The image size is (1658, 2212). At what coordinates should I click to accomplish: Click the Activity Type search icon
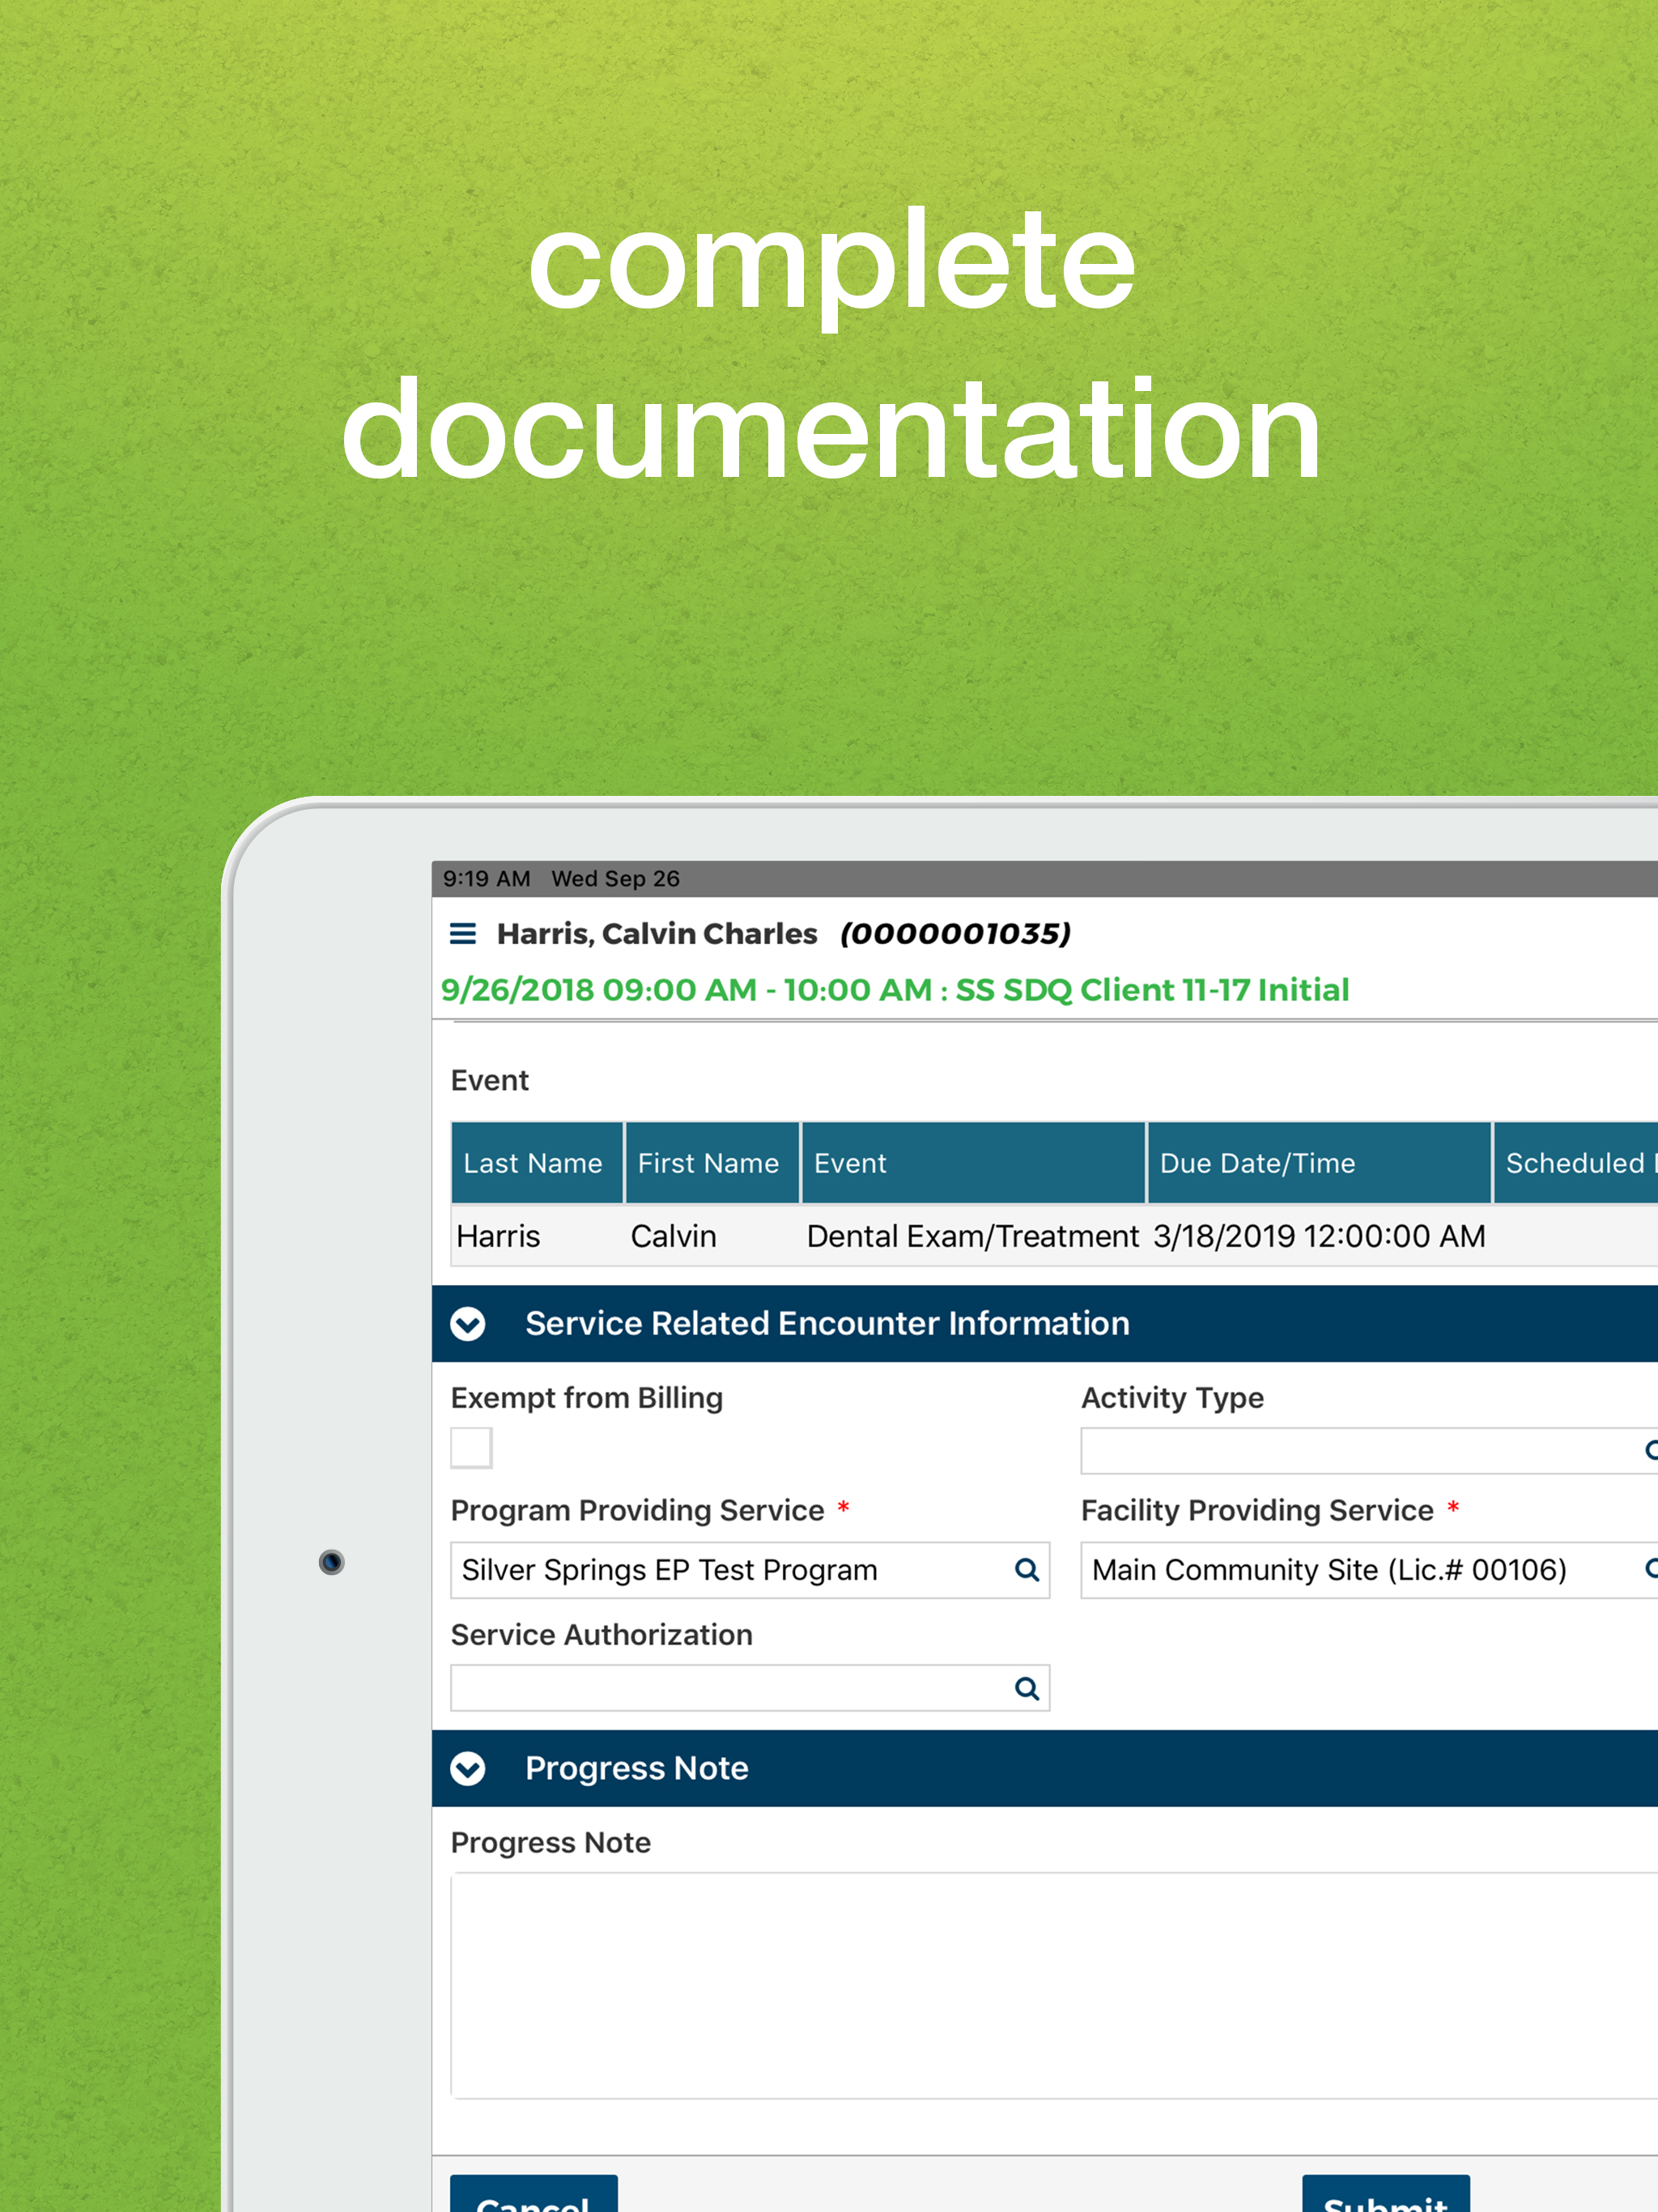tap(1651, 1450)
